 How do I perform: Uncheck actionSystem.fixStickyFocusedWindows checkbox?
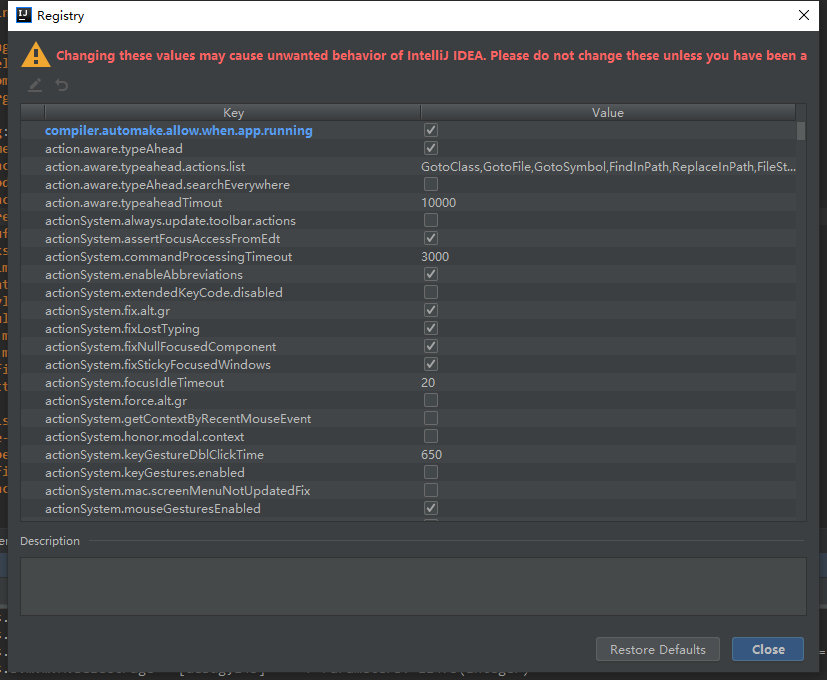click(431, 364)
